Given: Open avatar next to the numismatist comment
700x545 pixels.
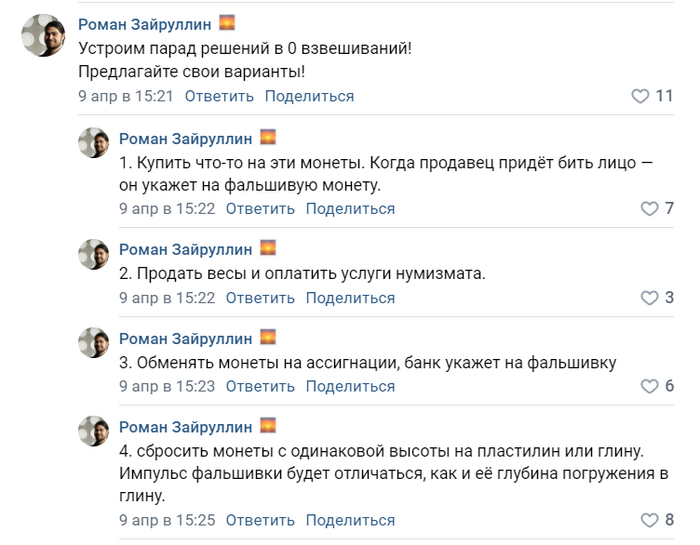Looking at the screenshot, I should pyautogui.click(x=94, y=254).
